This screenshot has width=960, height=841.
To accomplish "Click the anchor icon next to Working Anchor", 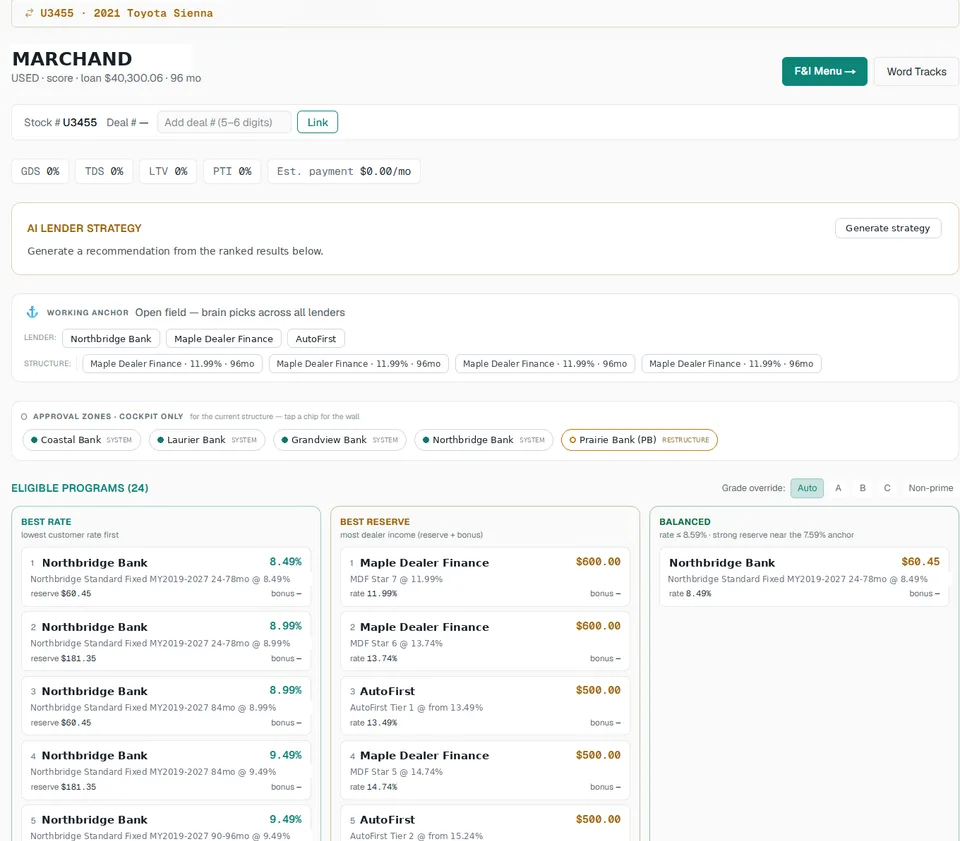I will [32, 312].
